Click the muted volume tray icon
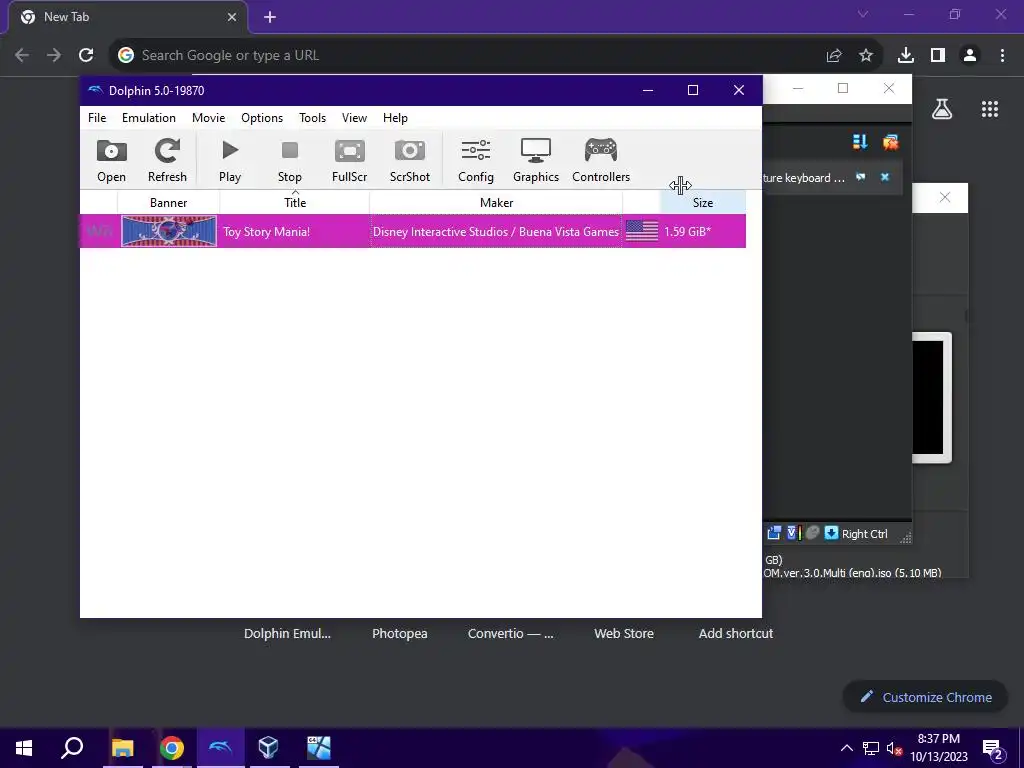 [894, 748]
